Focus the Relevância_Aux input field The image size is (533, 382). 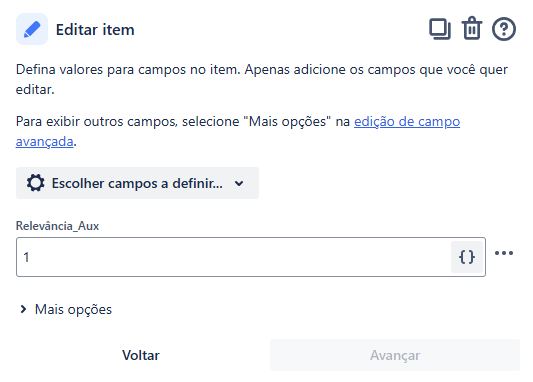click(234, 257)
